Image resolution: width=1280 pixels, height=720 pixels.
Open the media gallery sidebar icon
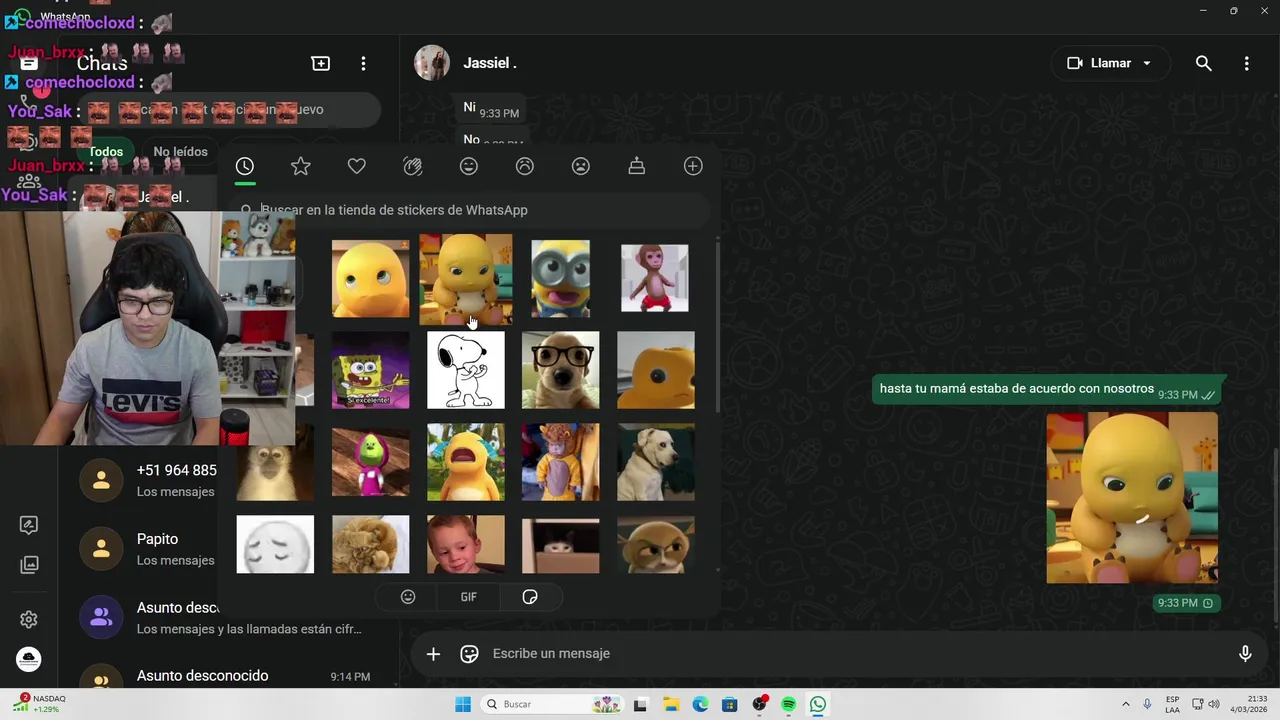click(29, 565)
